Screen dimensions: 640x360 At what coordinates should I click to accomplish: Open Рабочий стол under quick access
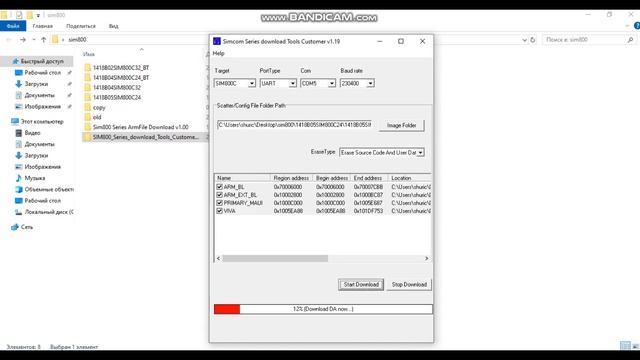point(42,73)
